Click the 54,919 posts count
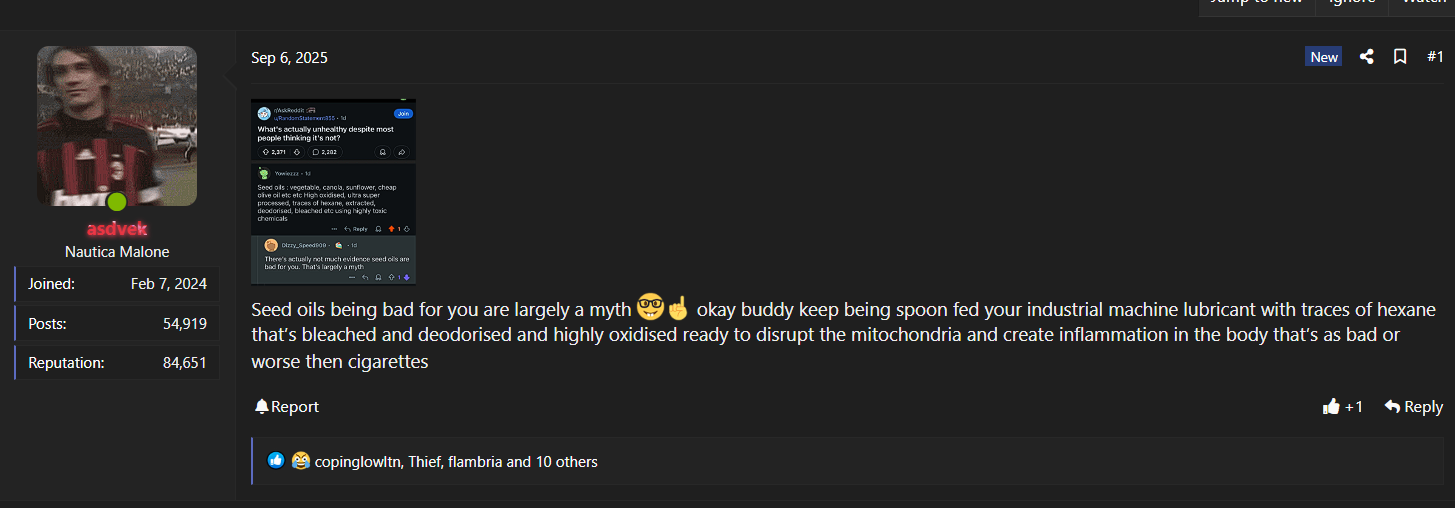 click(x=185, y=323)
